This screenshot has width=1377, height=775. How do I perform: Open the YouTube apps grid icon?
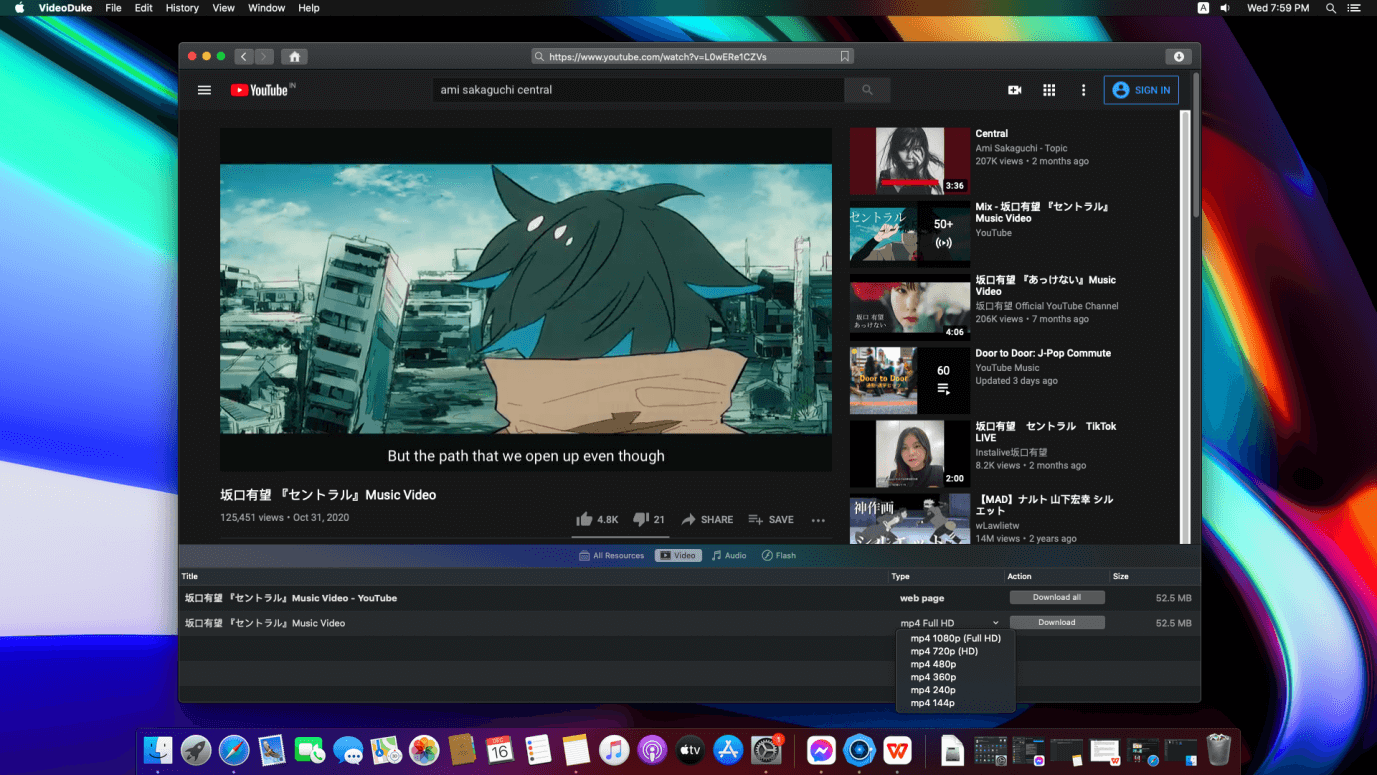(x=1049, y=90)
